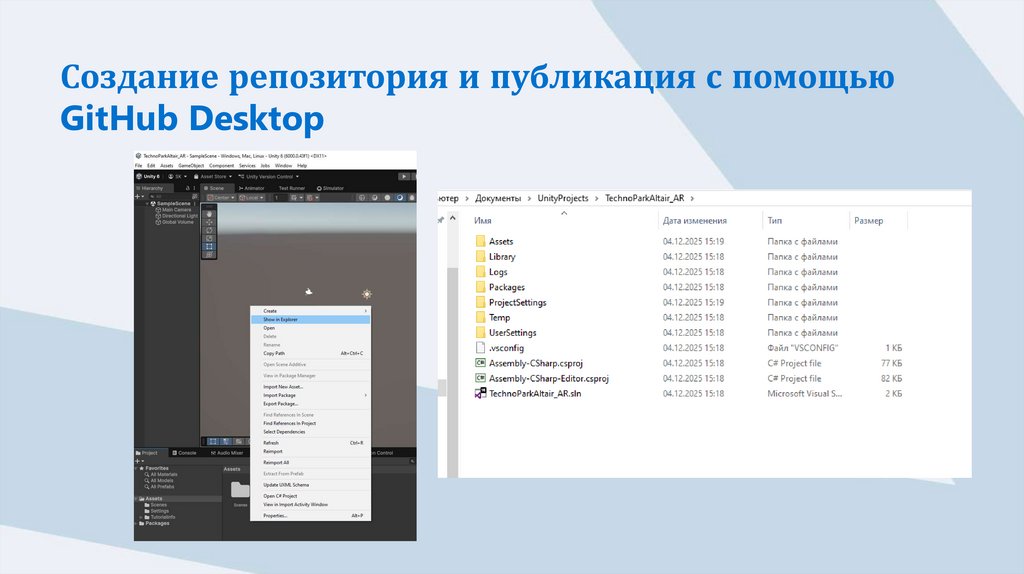Choose Copy Path in context menu
1024x574 pixels.
[x=310, y=353]
